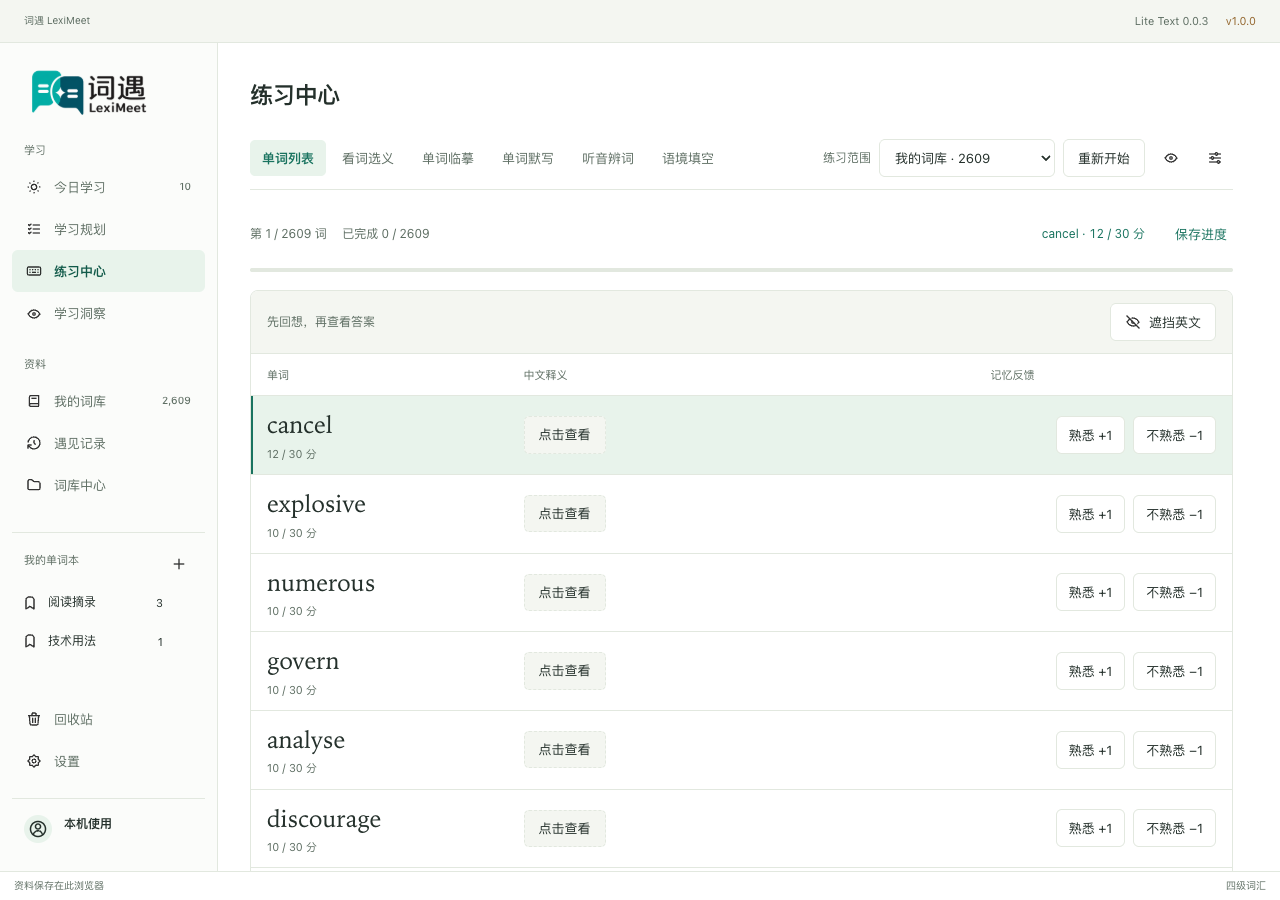Click the 第 1 / 2609 词 counter
The width and height of the screenshot is (1280, 900).
click(288, 234)
